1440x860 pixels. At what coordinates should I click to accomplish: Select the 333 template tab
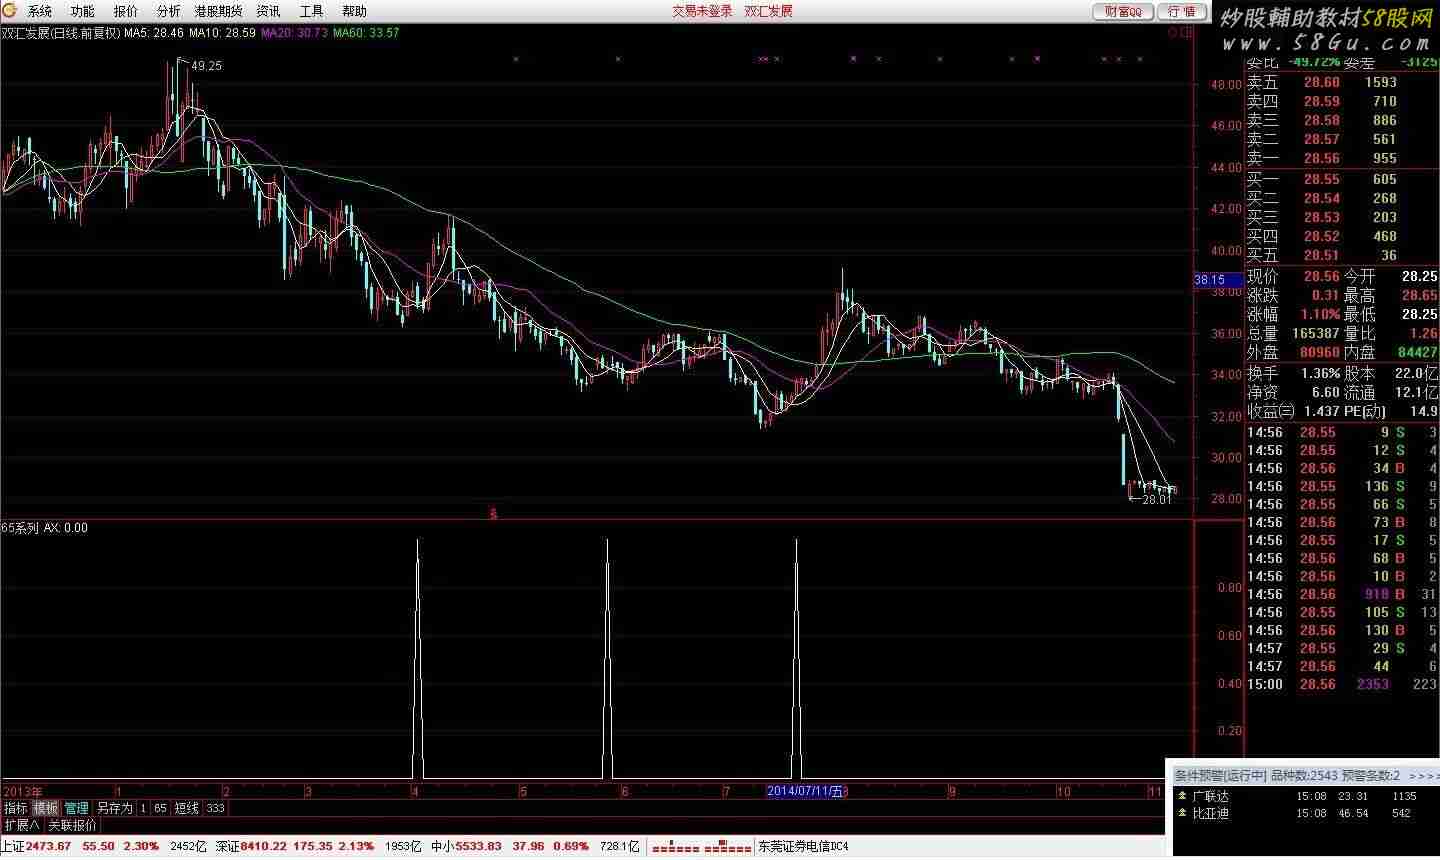click(215, 808)
